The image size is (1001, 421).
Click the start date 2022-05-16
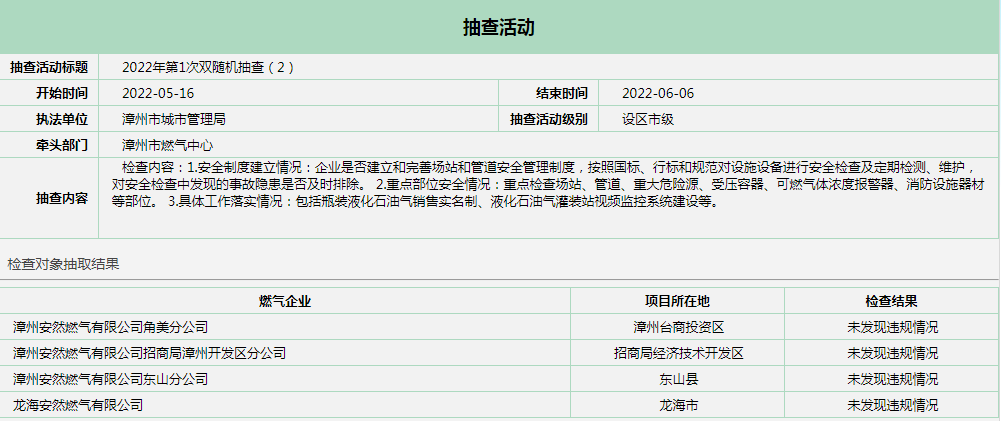158,93
